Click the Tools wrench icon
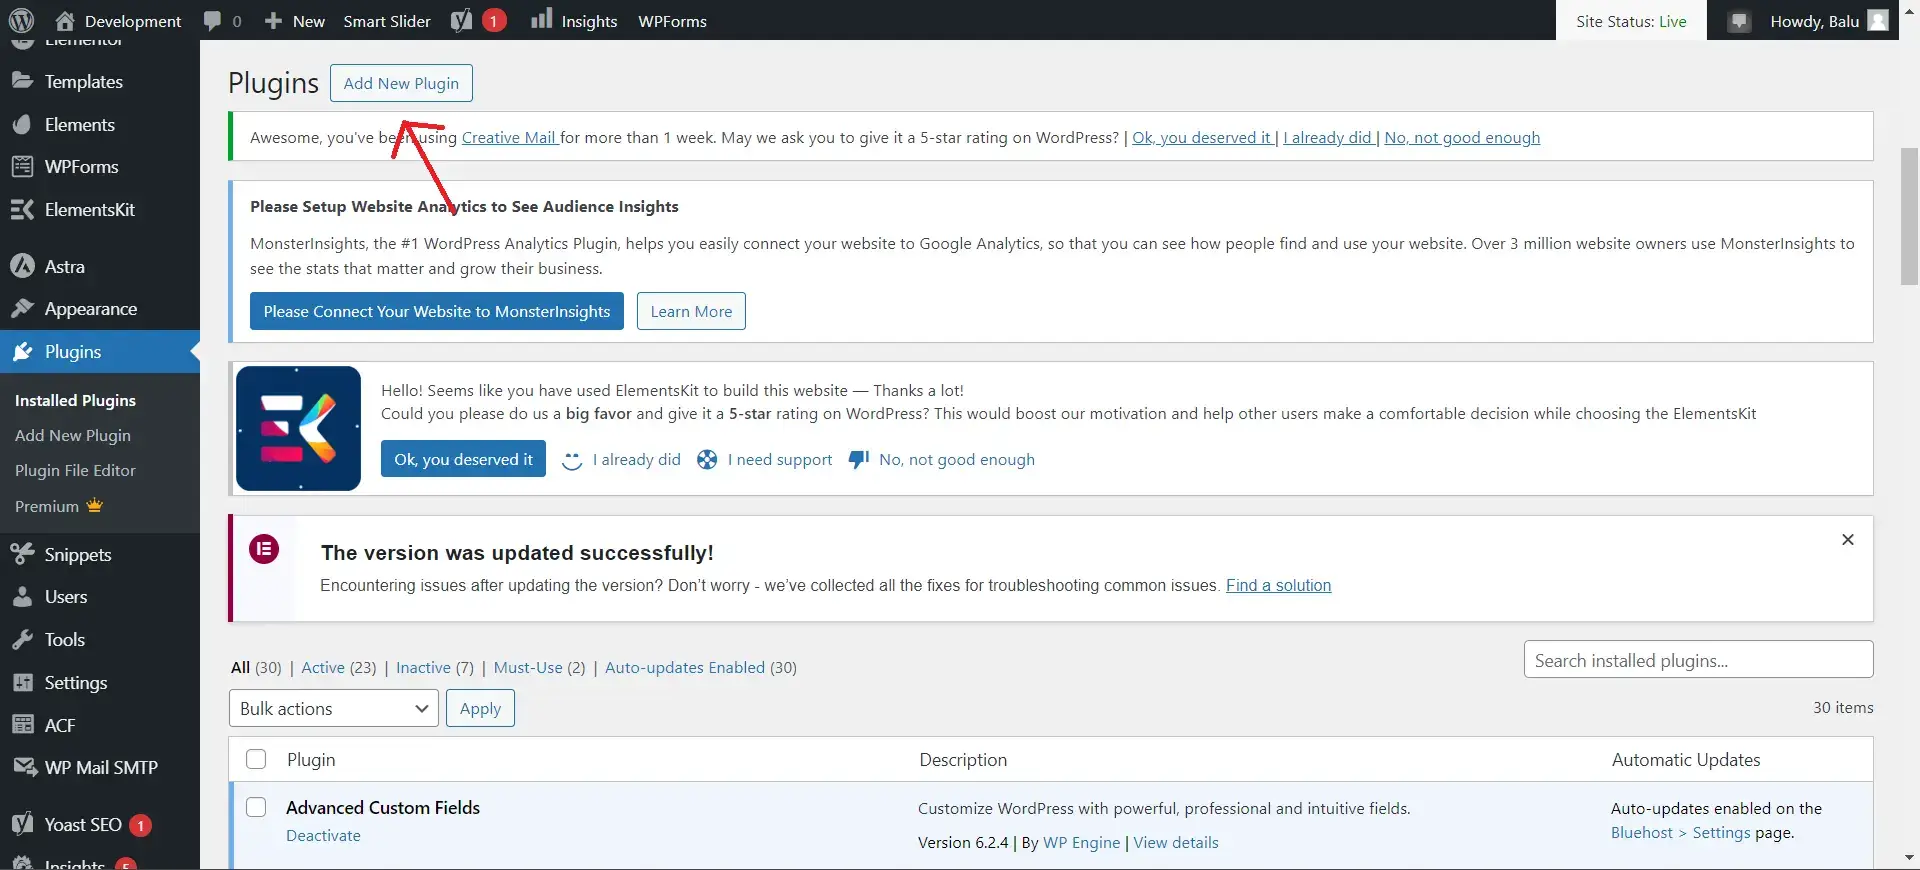This screenshot has width=1920, height=870. 23,640
